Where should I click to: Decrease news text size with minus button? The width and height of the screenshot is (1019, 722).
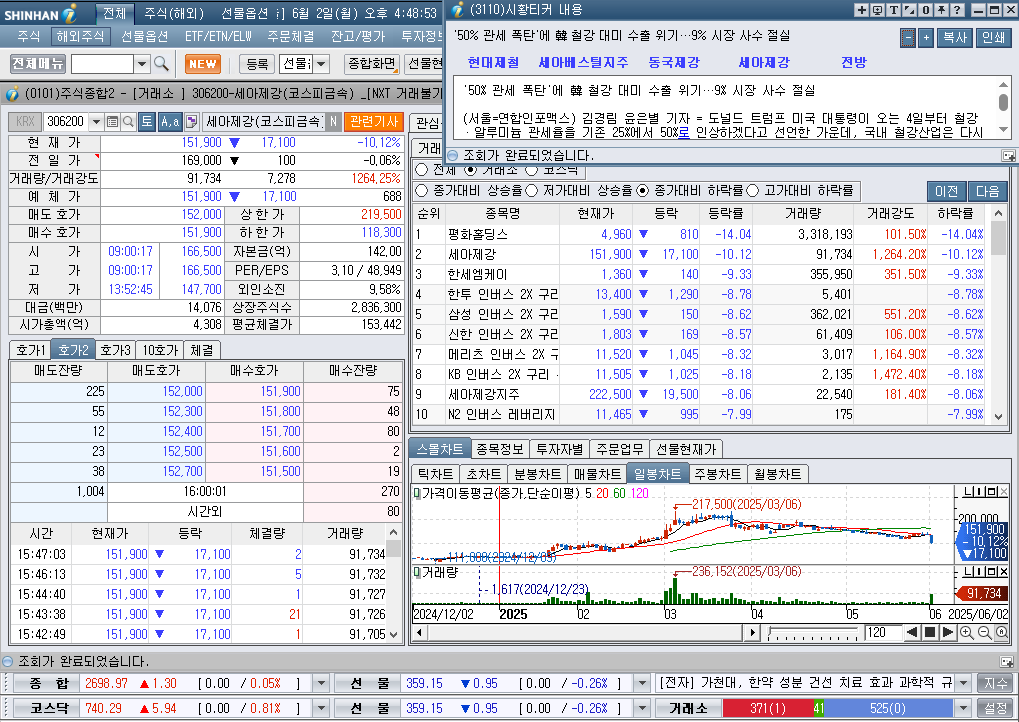coord(908,38)
